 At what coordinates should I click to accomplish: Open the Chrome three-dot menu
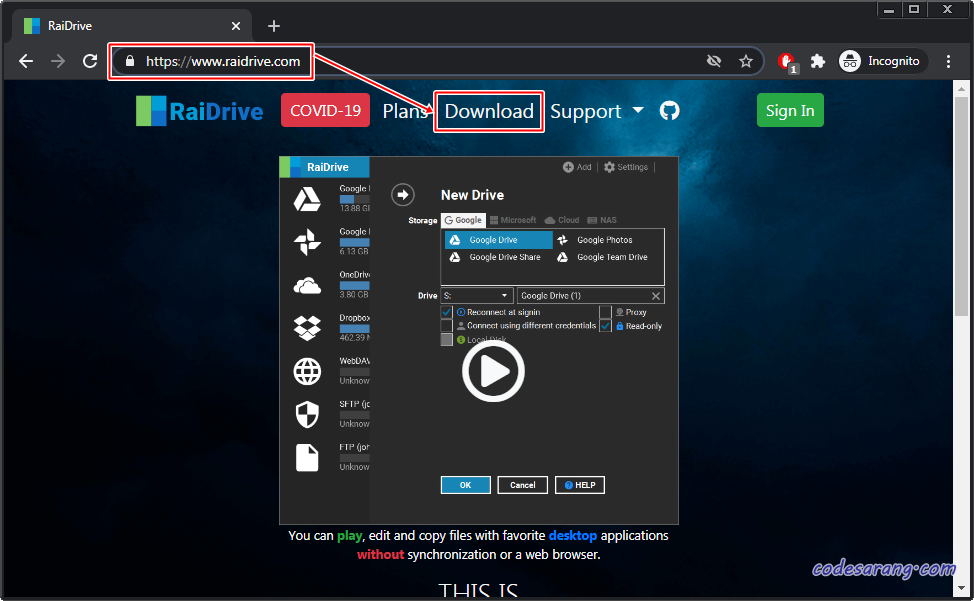click(x=948, y=61)
